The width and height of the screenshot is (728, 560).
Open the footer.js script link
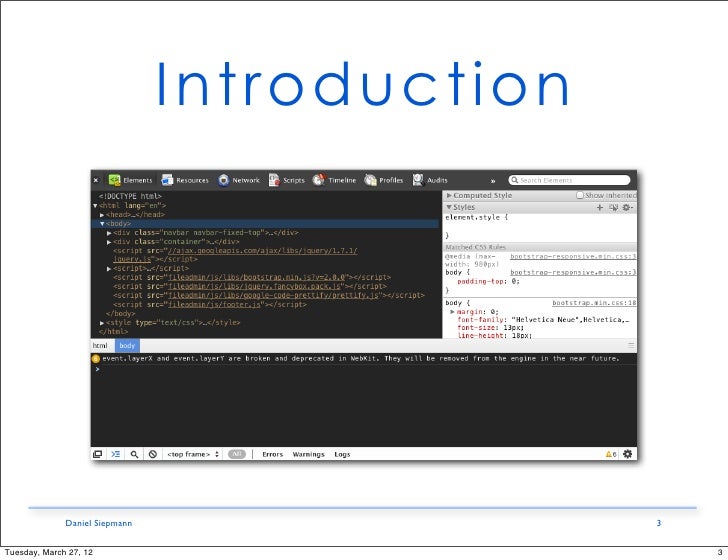[x=214, y=305]
